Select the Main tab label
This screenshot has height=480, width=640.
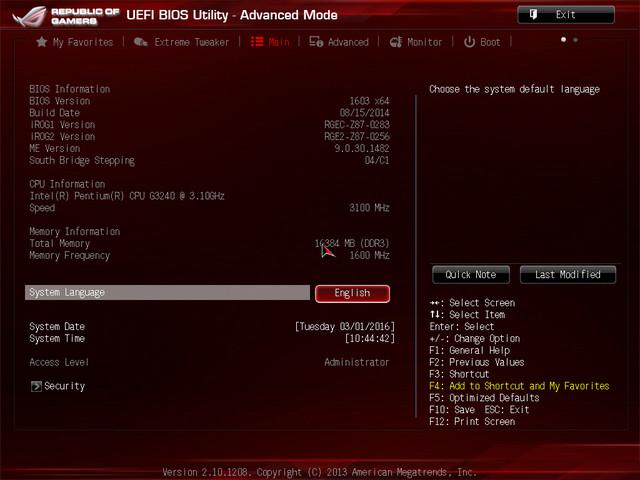[279, 42]
